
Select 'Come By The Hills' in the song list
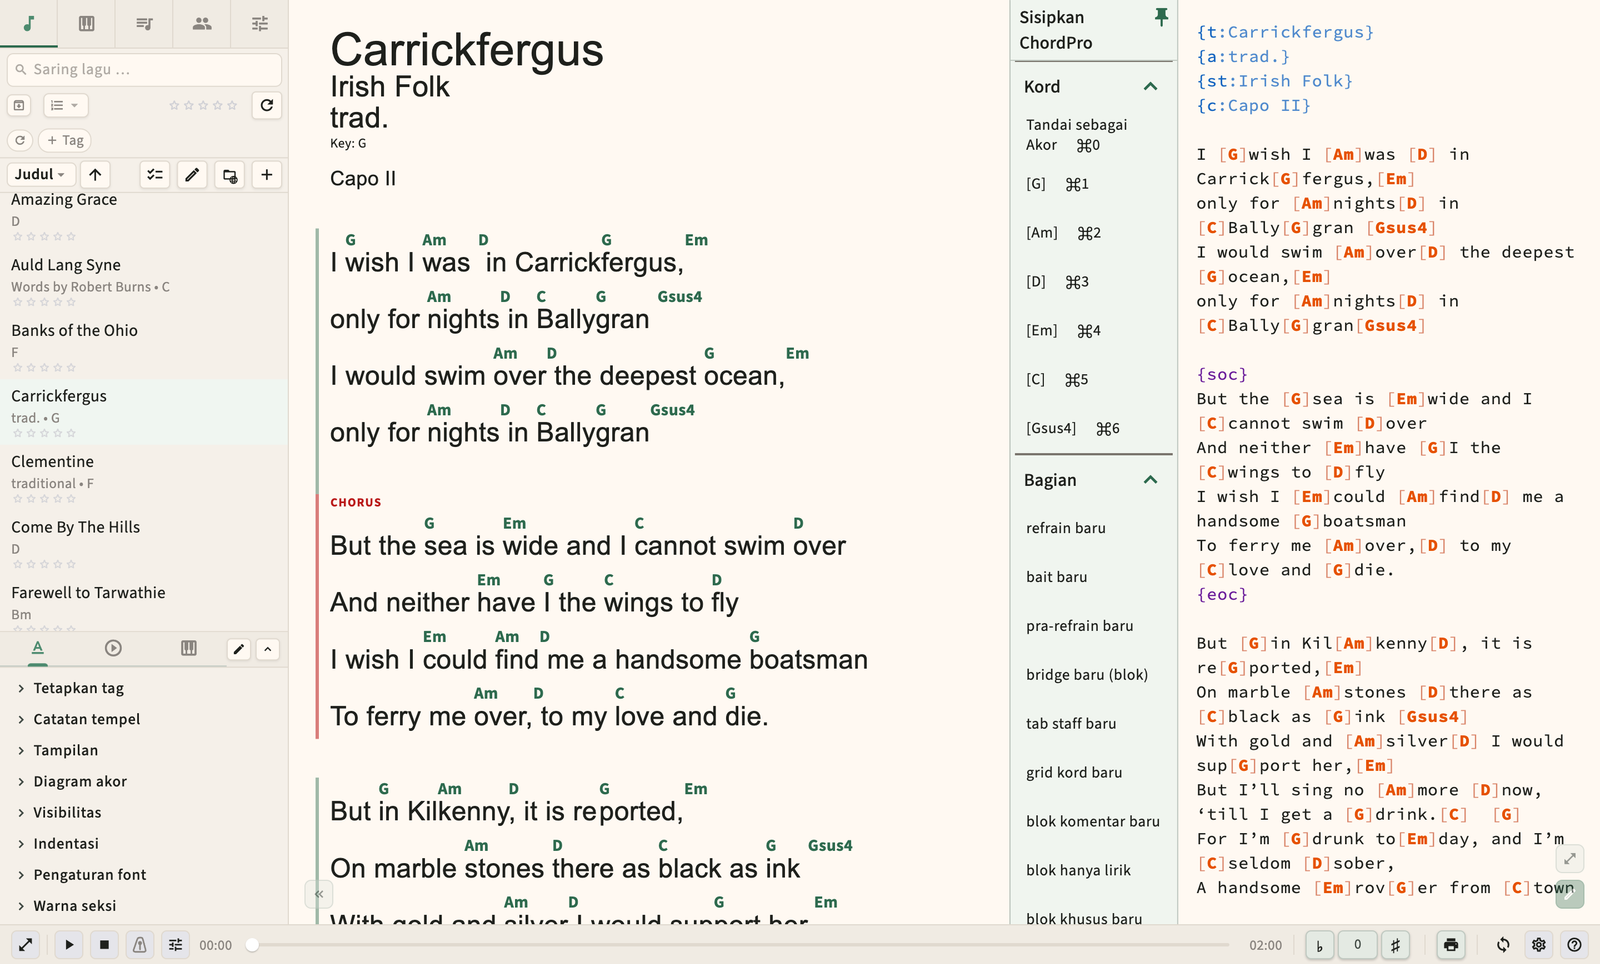tap(144, 542)
